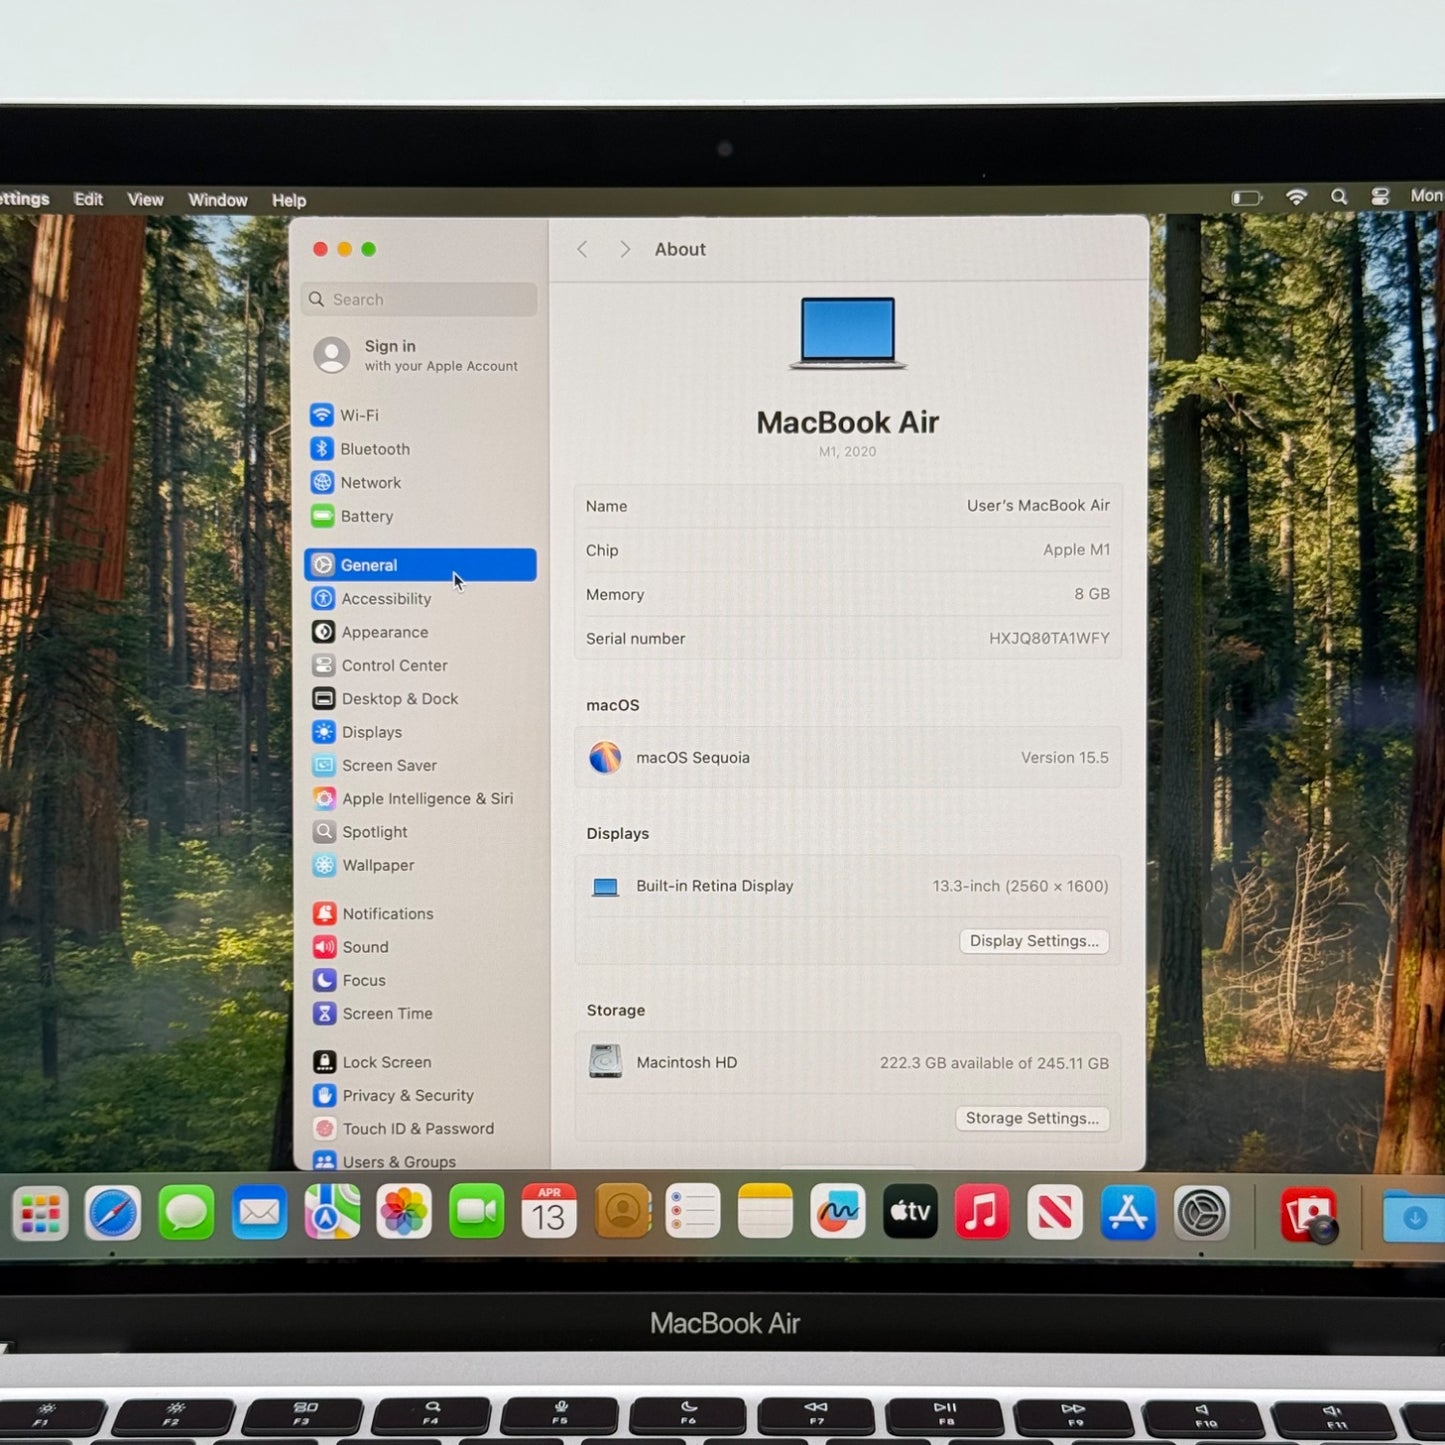Open Control Center from menu bar
Viewport: 1445px width, 1445px height.
pos(1380,197)
